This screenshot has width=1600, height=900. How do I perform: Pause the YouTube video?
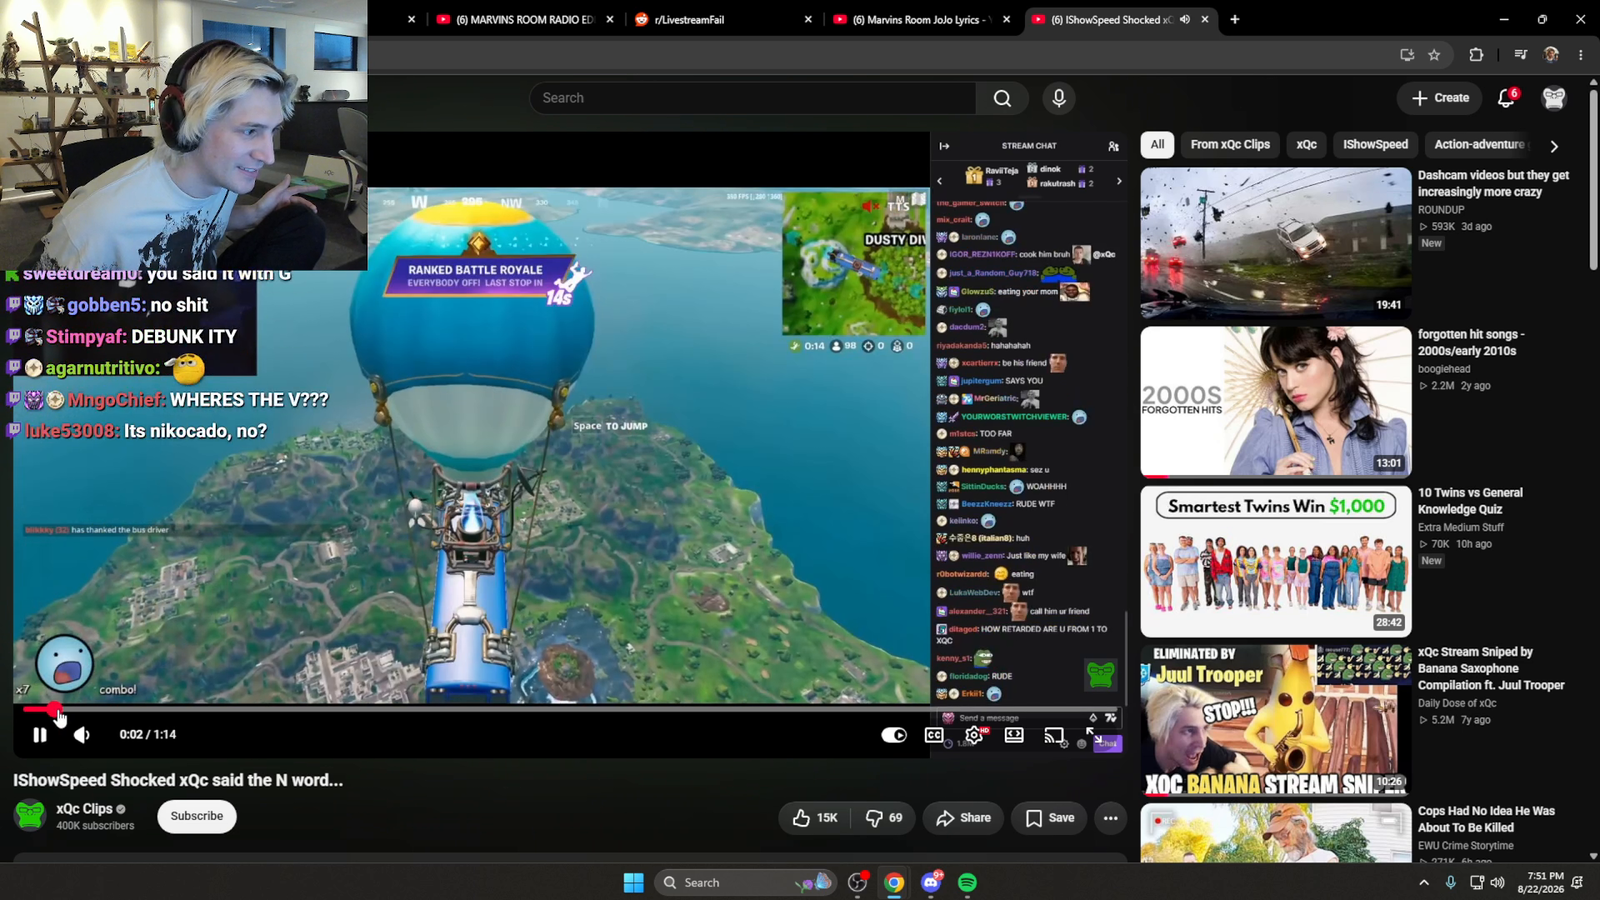40,735
